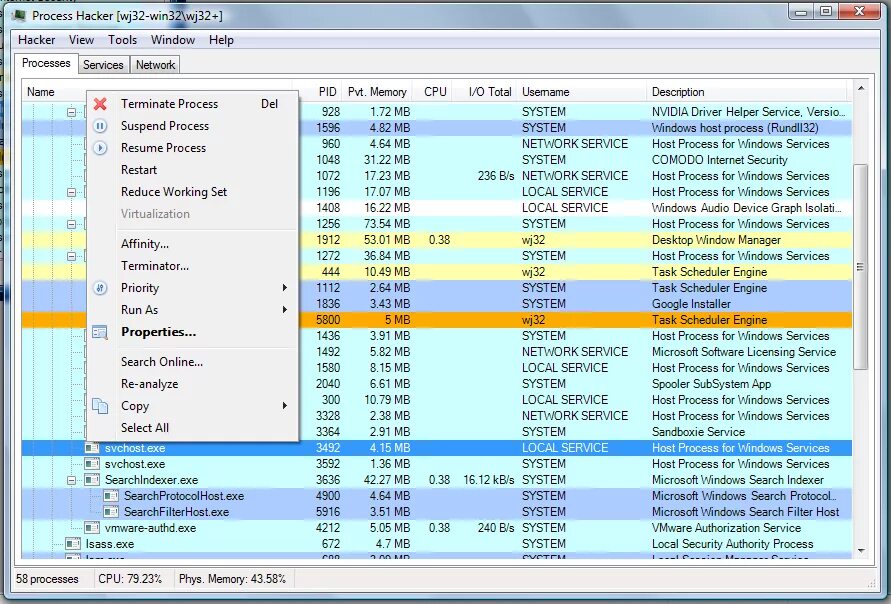
Task: Click the vmware-authd.exe process icon
Action: (x=91, y=528)
